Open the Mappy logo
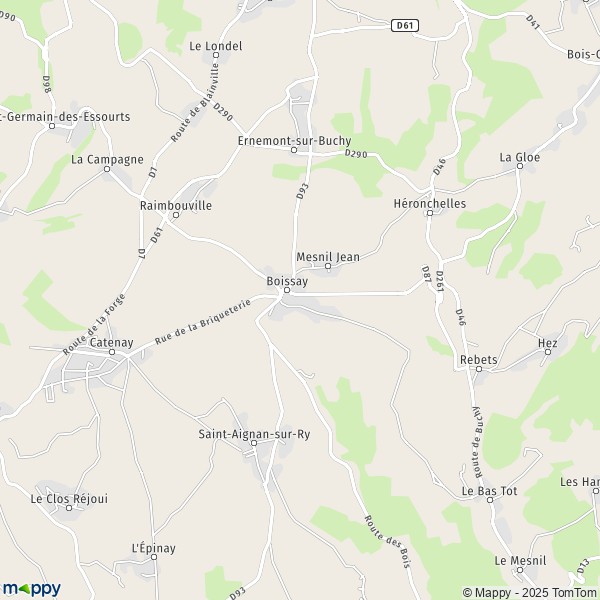This screenshot has height=600, width=600. [x=32, y=589]
